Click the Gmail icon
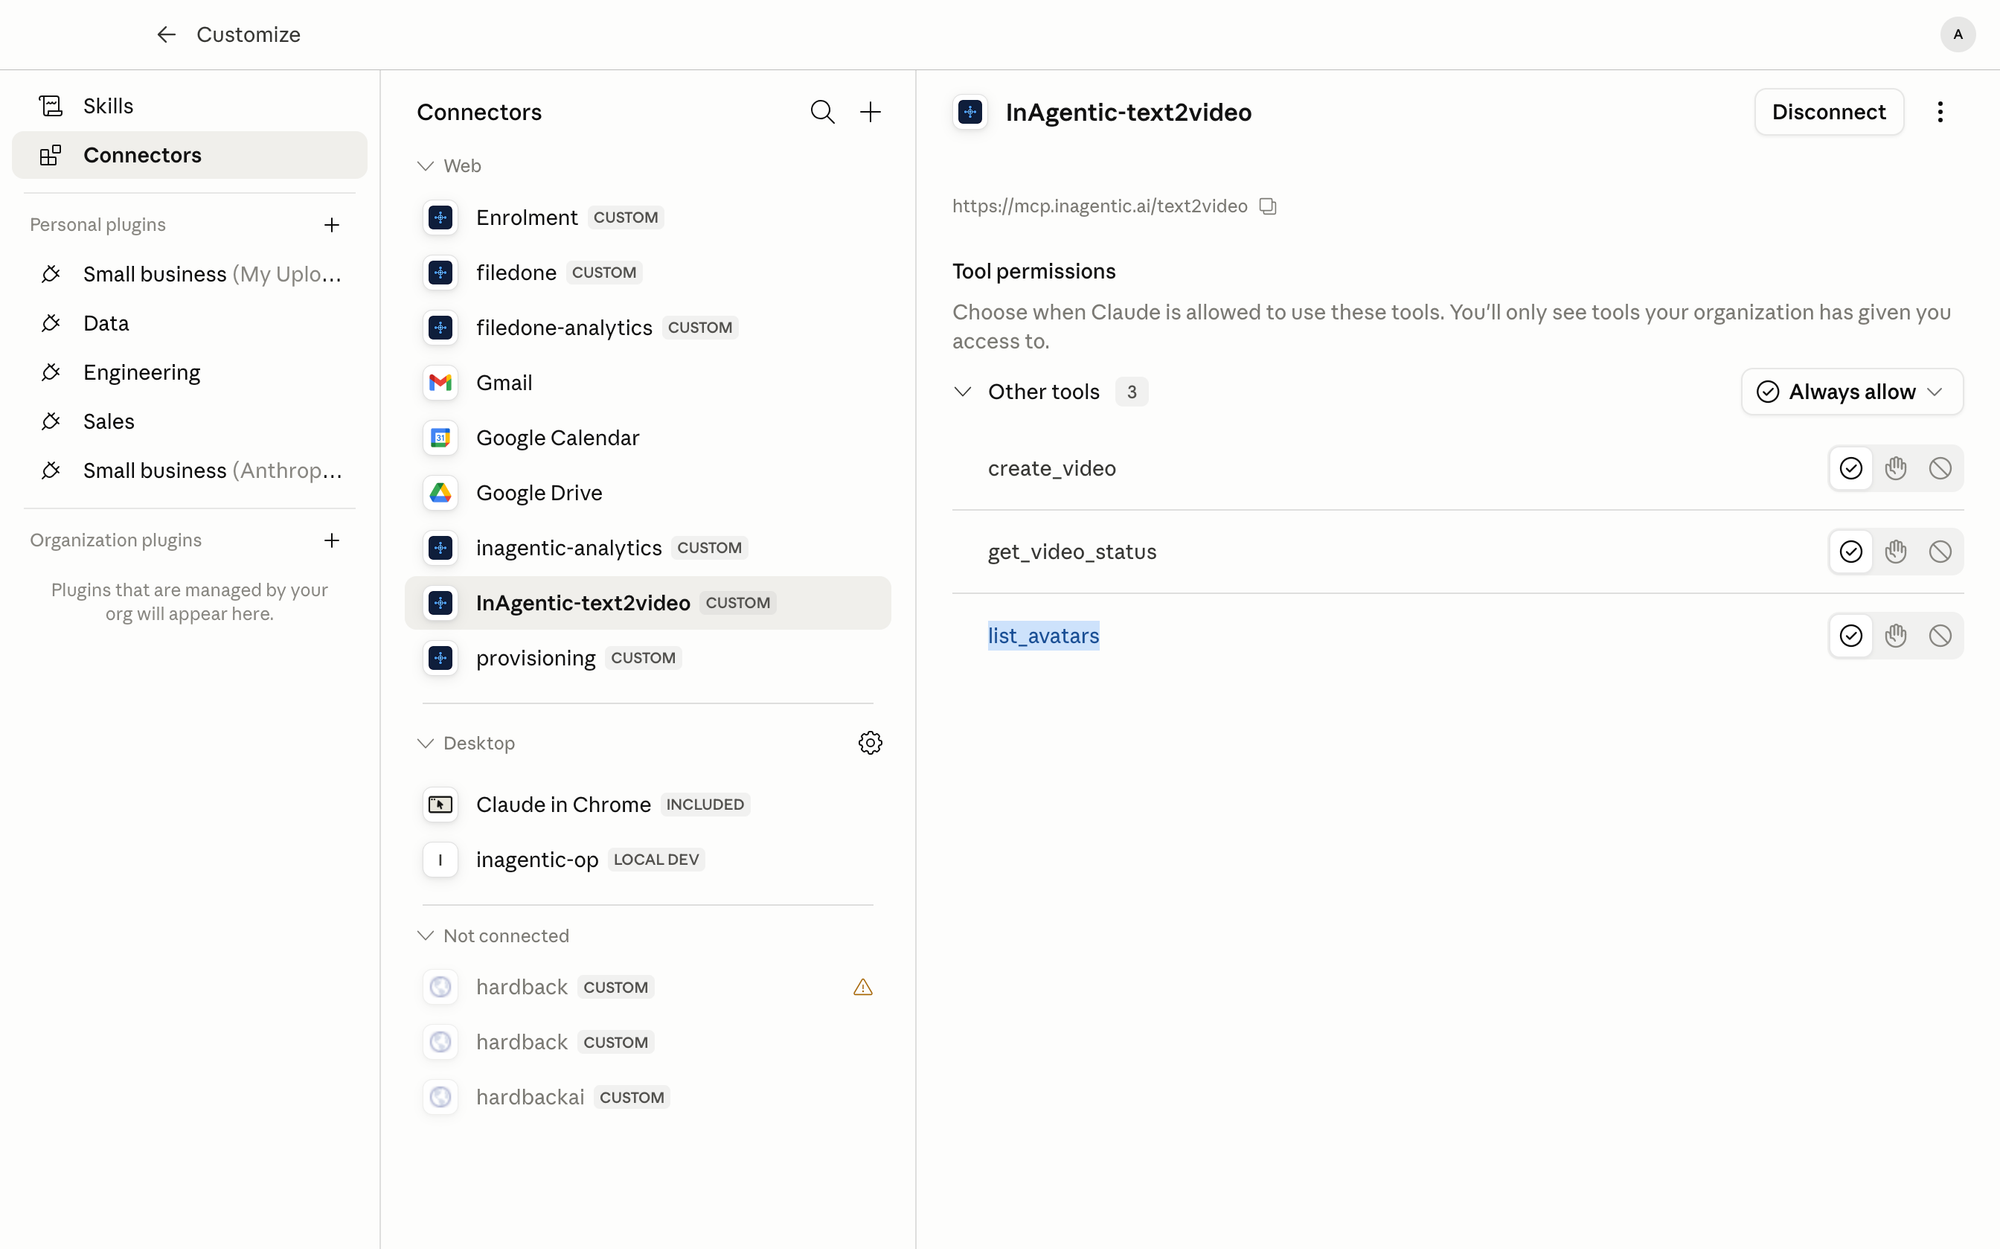 pos(440,383)
